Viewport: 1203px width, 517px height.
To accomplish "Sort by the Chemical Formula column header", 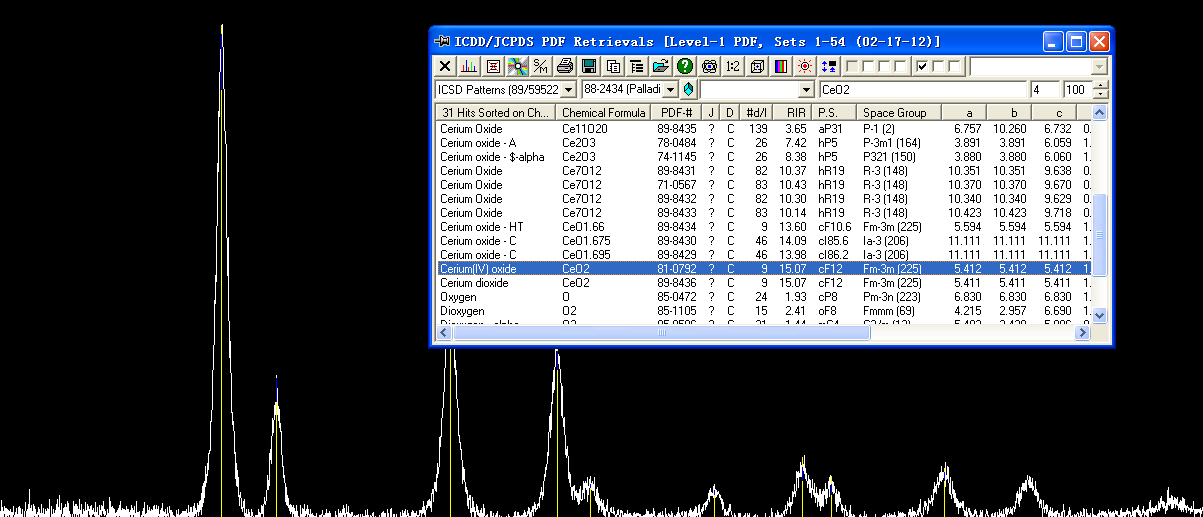I will (x=604, y=113).
